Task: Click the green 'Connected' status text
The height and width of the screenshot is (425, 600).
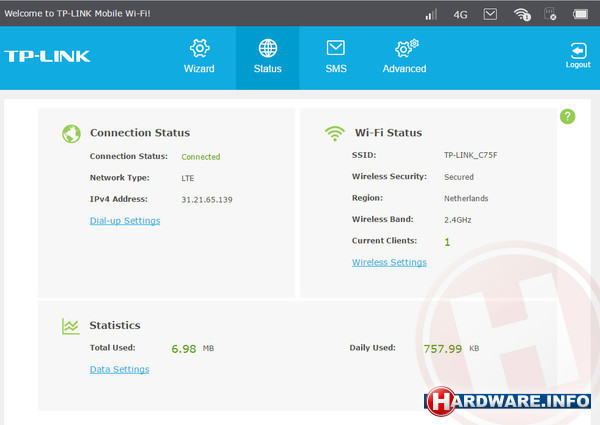Action: point(201,157)
